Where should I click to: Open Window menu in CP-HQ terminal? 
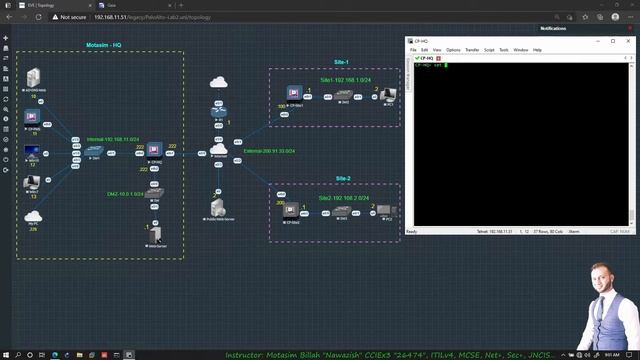coord(520,50)
